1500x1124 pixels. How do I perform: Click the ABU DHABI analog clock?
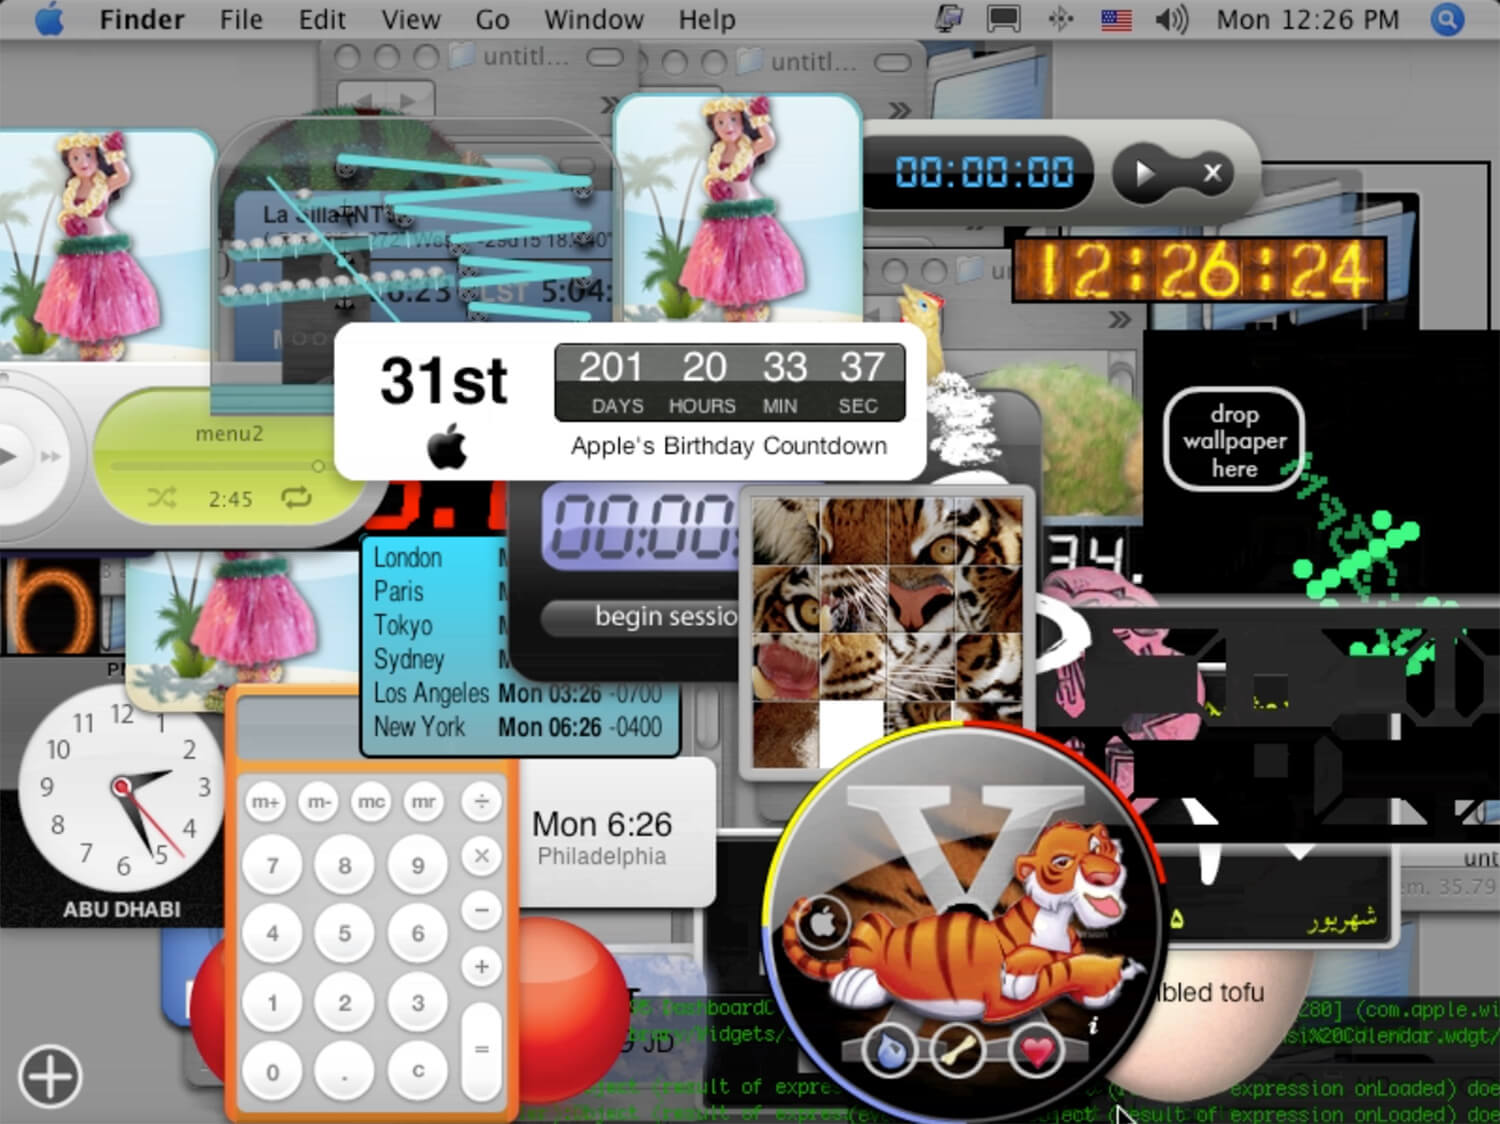(121, 790)
